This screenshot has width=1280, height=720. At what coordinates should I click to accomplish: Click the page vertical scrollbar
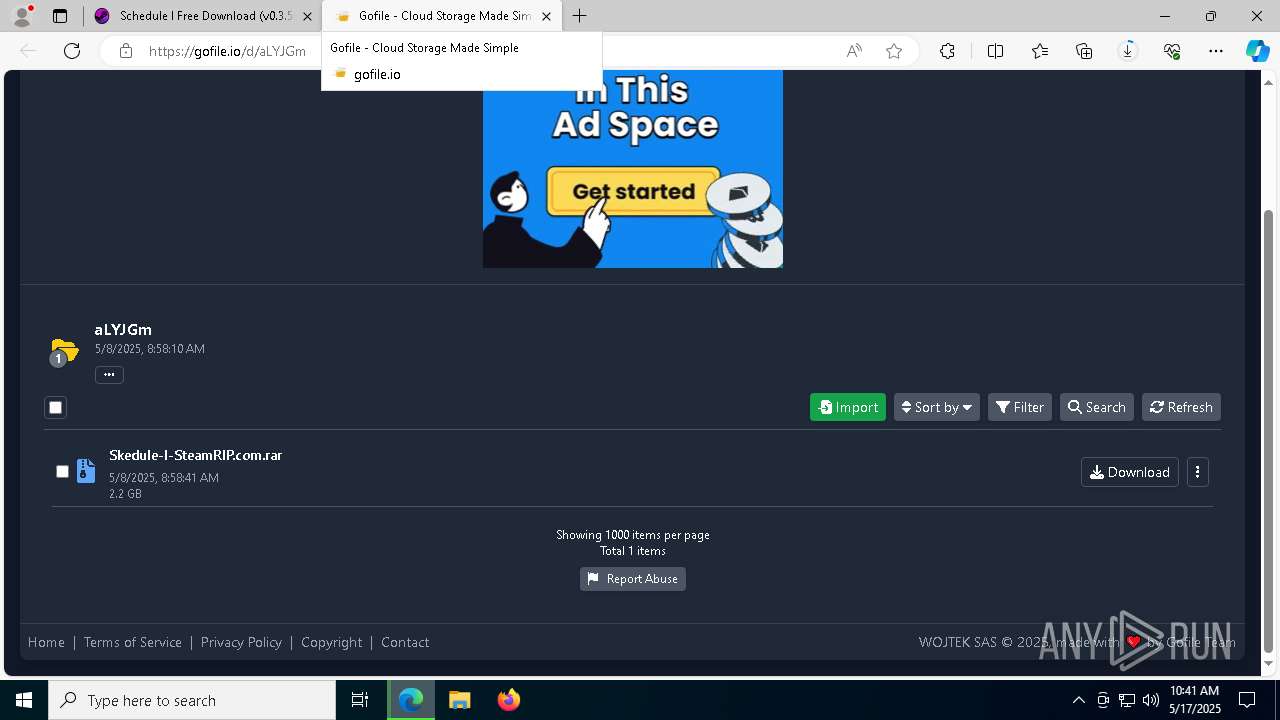click(x=1269, y=430)
